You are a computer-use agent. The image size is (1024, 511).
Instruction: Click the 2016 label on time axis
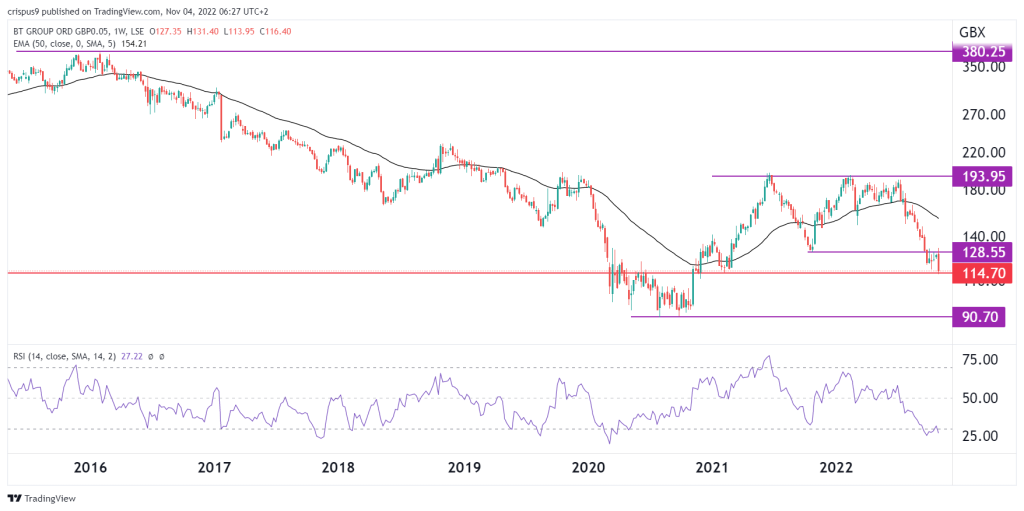point(90,468)
